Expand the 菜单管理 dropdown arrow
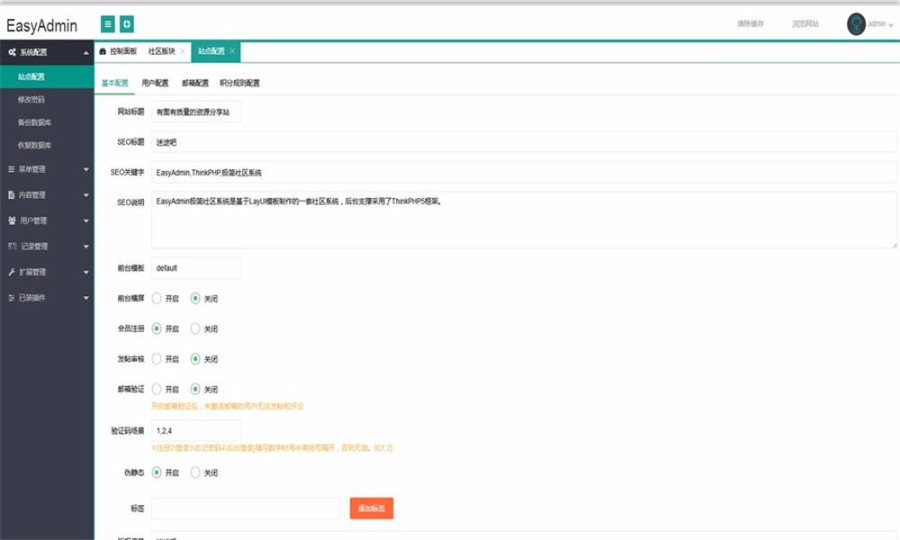The height and width of the screenshot is (540, 900). [x=86, y=169]
